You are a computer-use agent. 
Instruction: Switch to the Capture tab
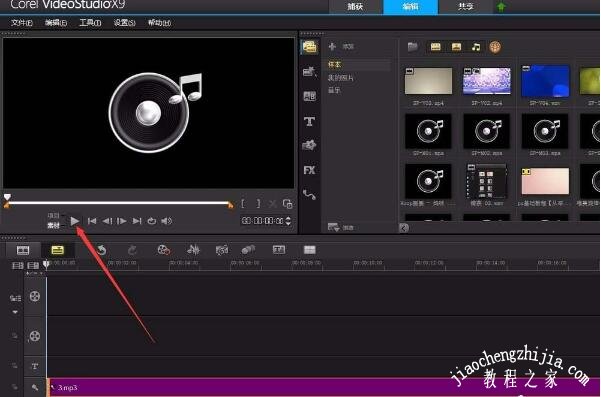[x=355, y=7]
